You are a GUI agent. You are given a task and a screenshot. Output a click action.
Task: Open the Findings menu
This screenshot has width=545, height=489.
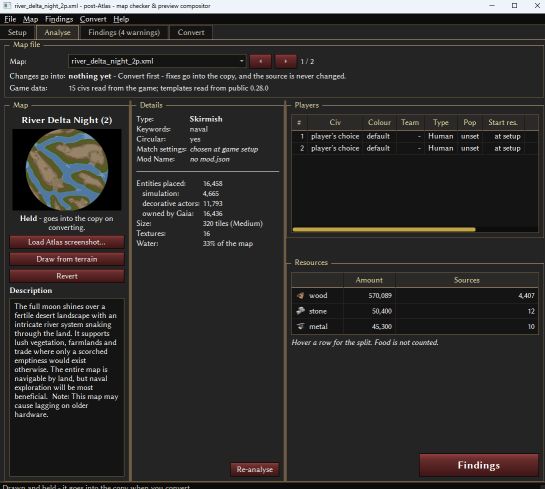[59, 19]
